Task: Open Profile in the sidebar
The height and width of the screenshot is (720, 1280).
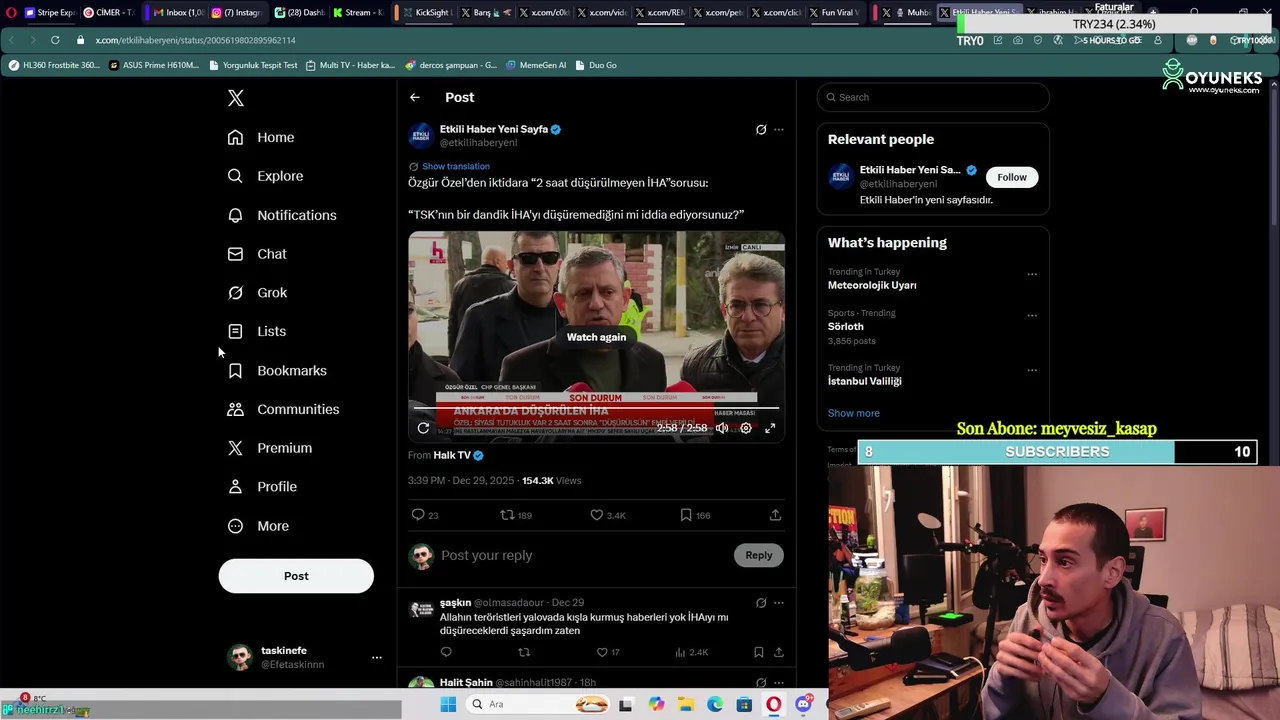Action: (262, 487)
